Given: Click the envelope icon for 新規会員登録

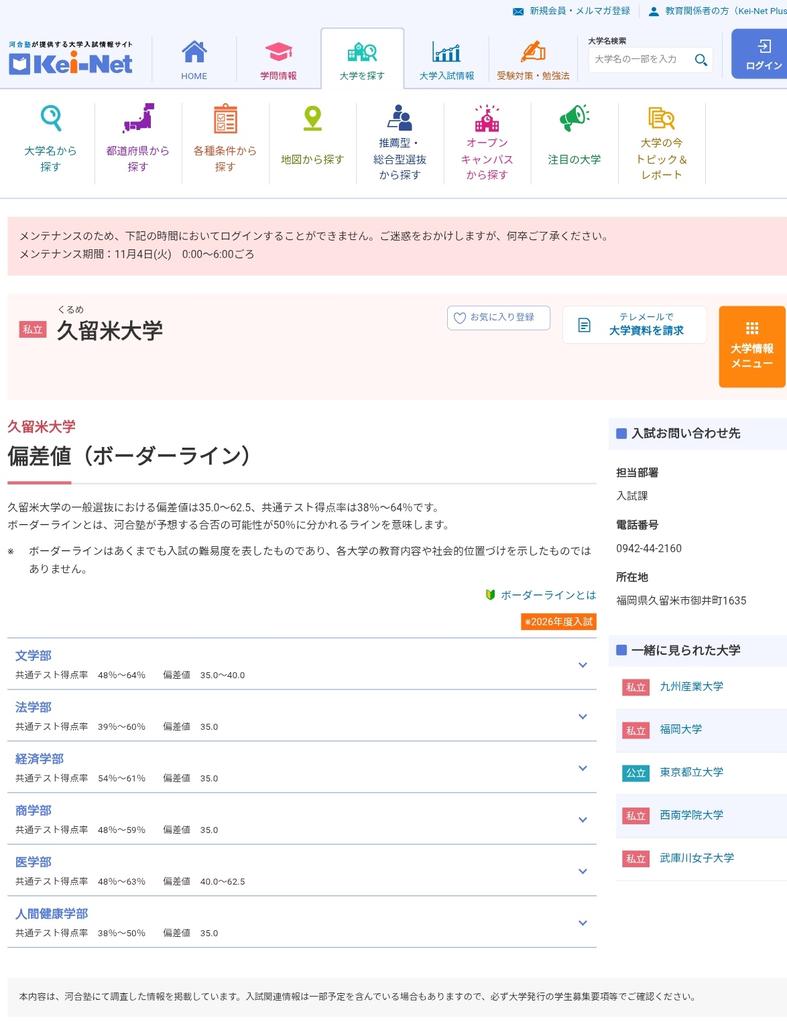Looking at the screenshot, I should coord(518,11).
